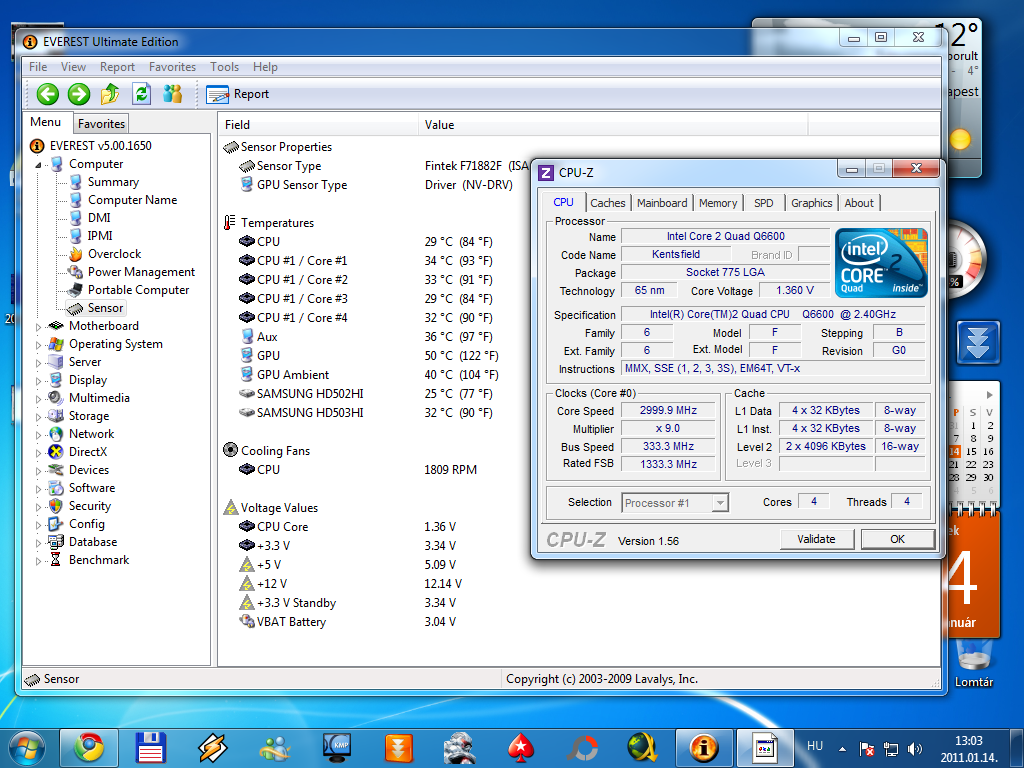The height and width of the screenshot is (768, 1024).
Task: Click the Config tree icon
Action: pos(56,524)
